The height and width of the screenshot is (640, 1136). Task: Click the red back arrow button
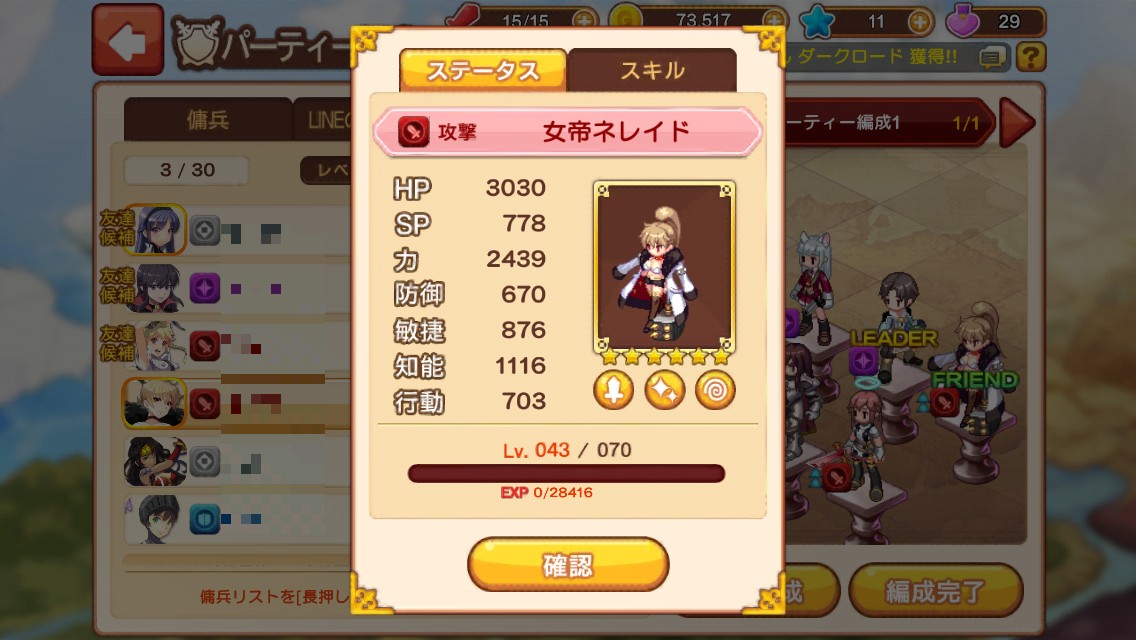pyautogui.click(x=128, y=40)
